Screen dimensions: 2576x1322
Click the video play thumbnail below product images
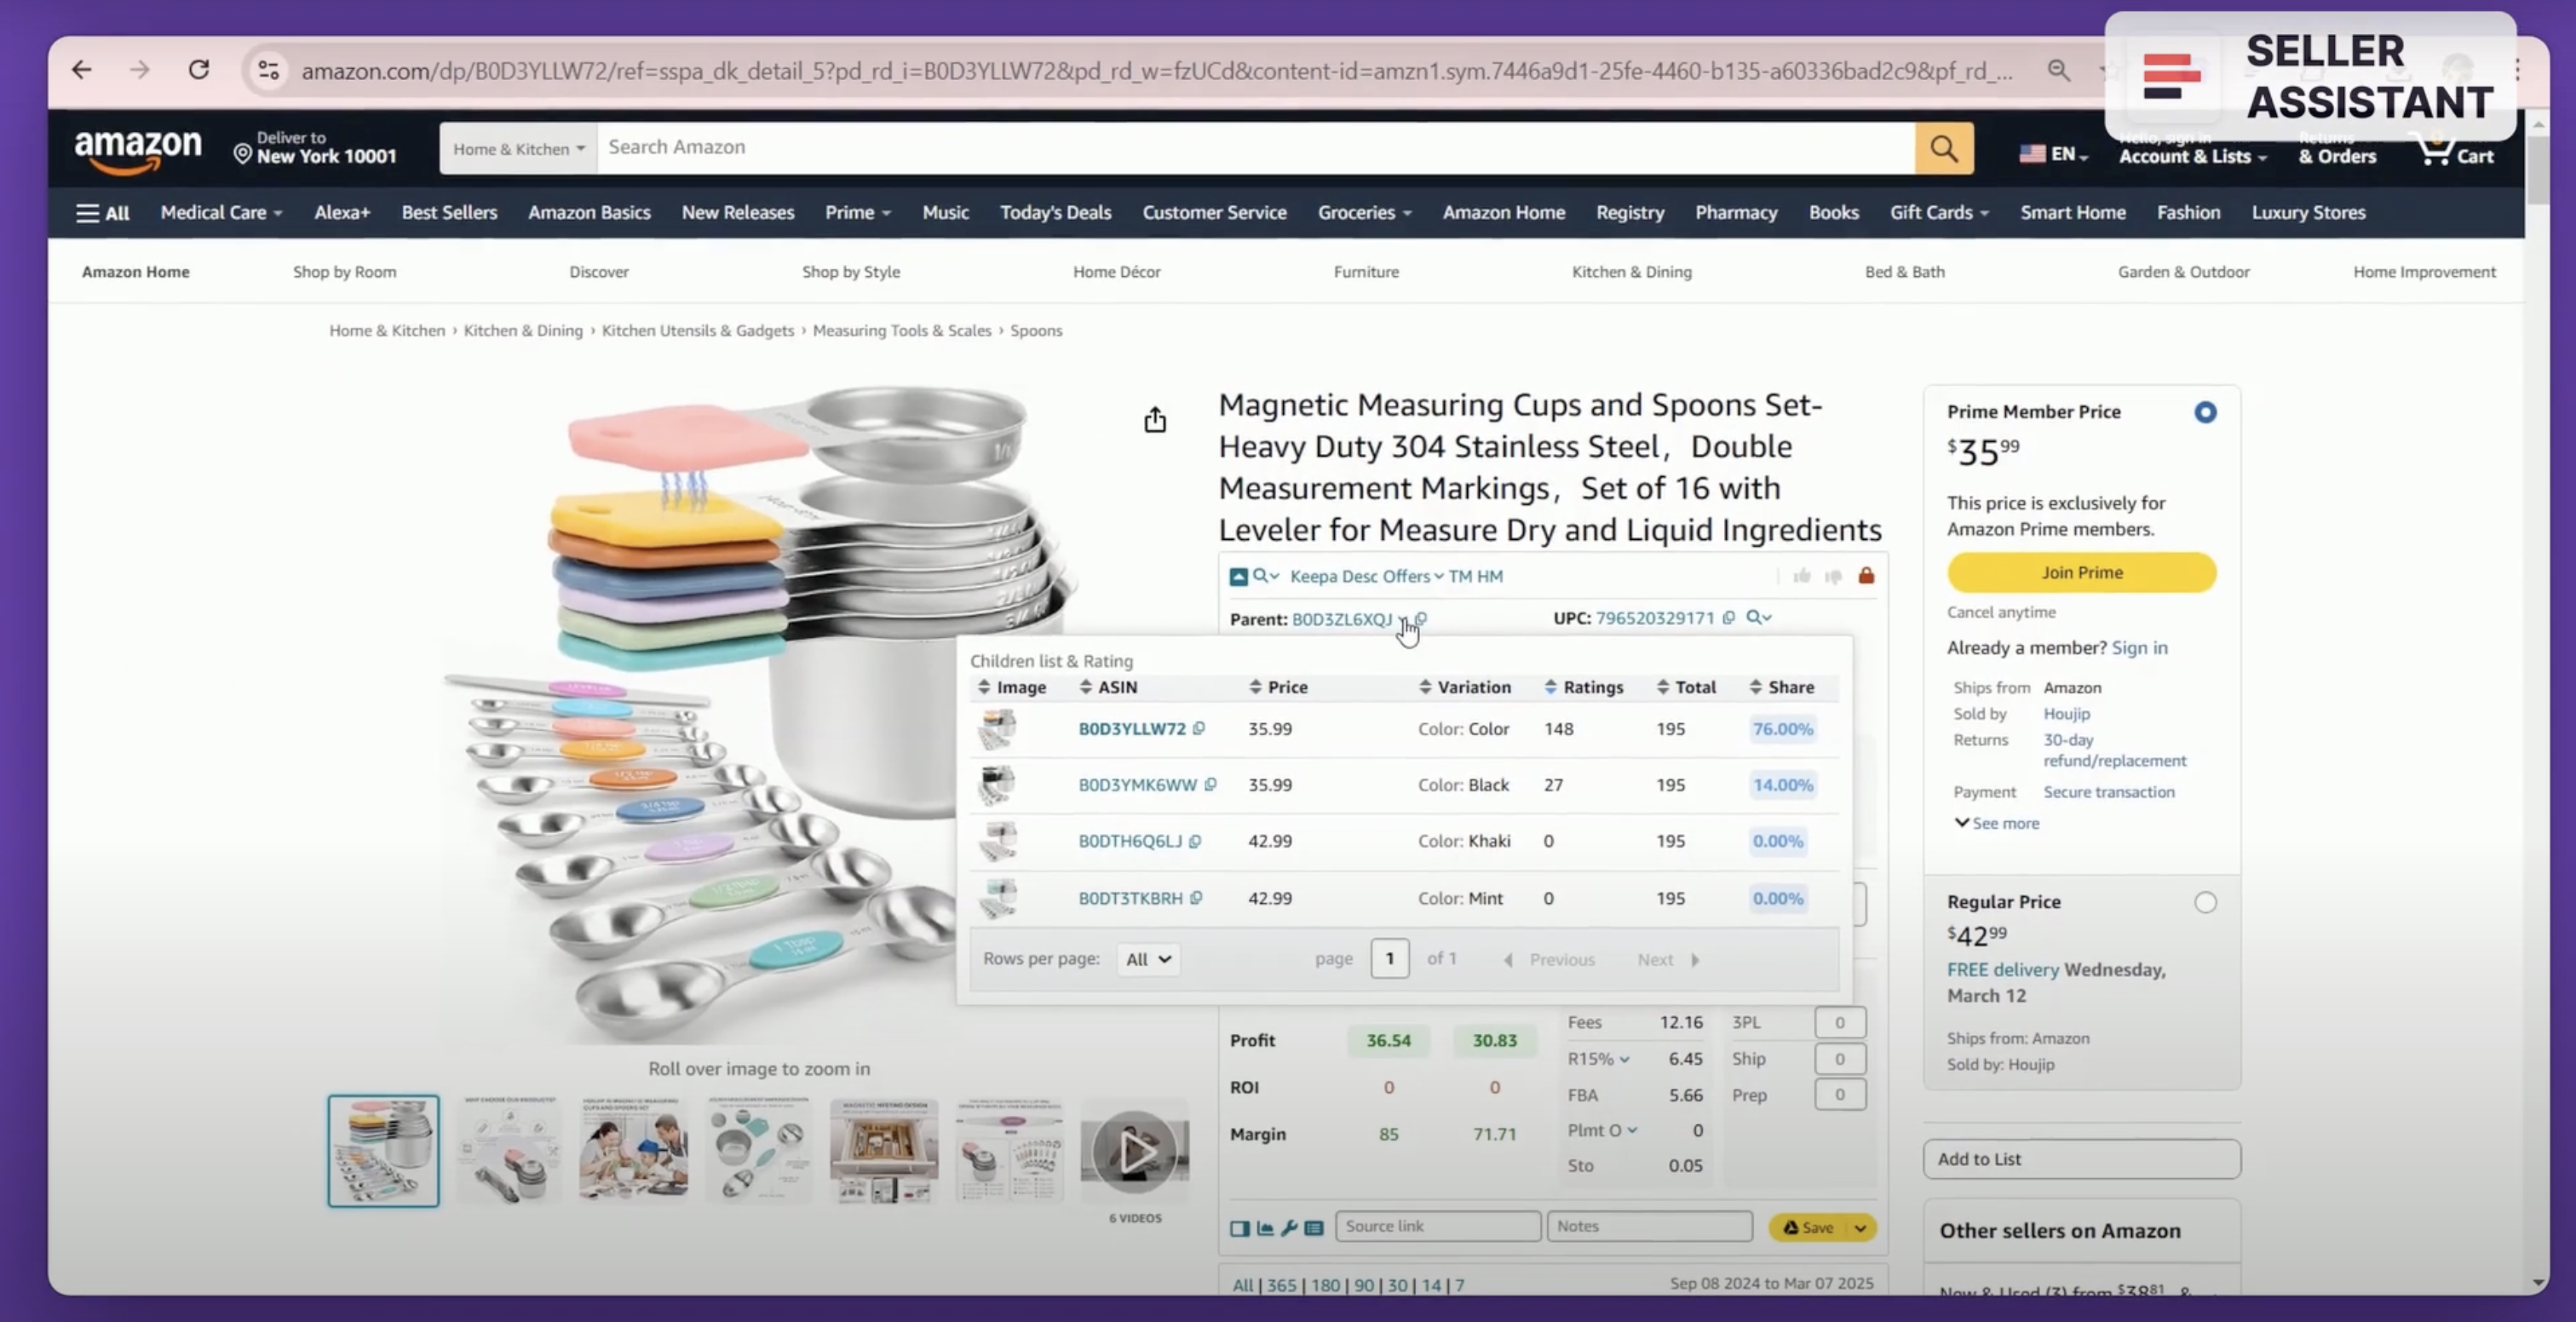(1135, 1151)
